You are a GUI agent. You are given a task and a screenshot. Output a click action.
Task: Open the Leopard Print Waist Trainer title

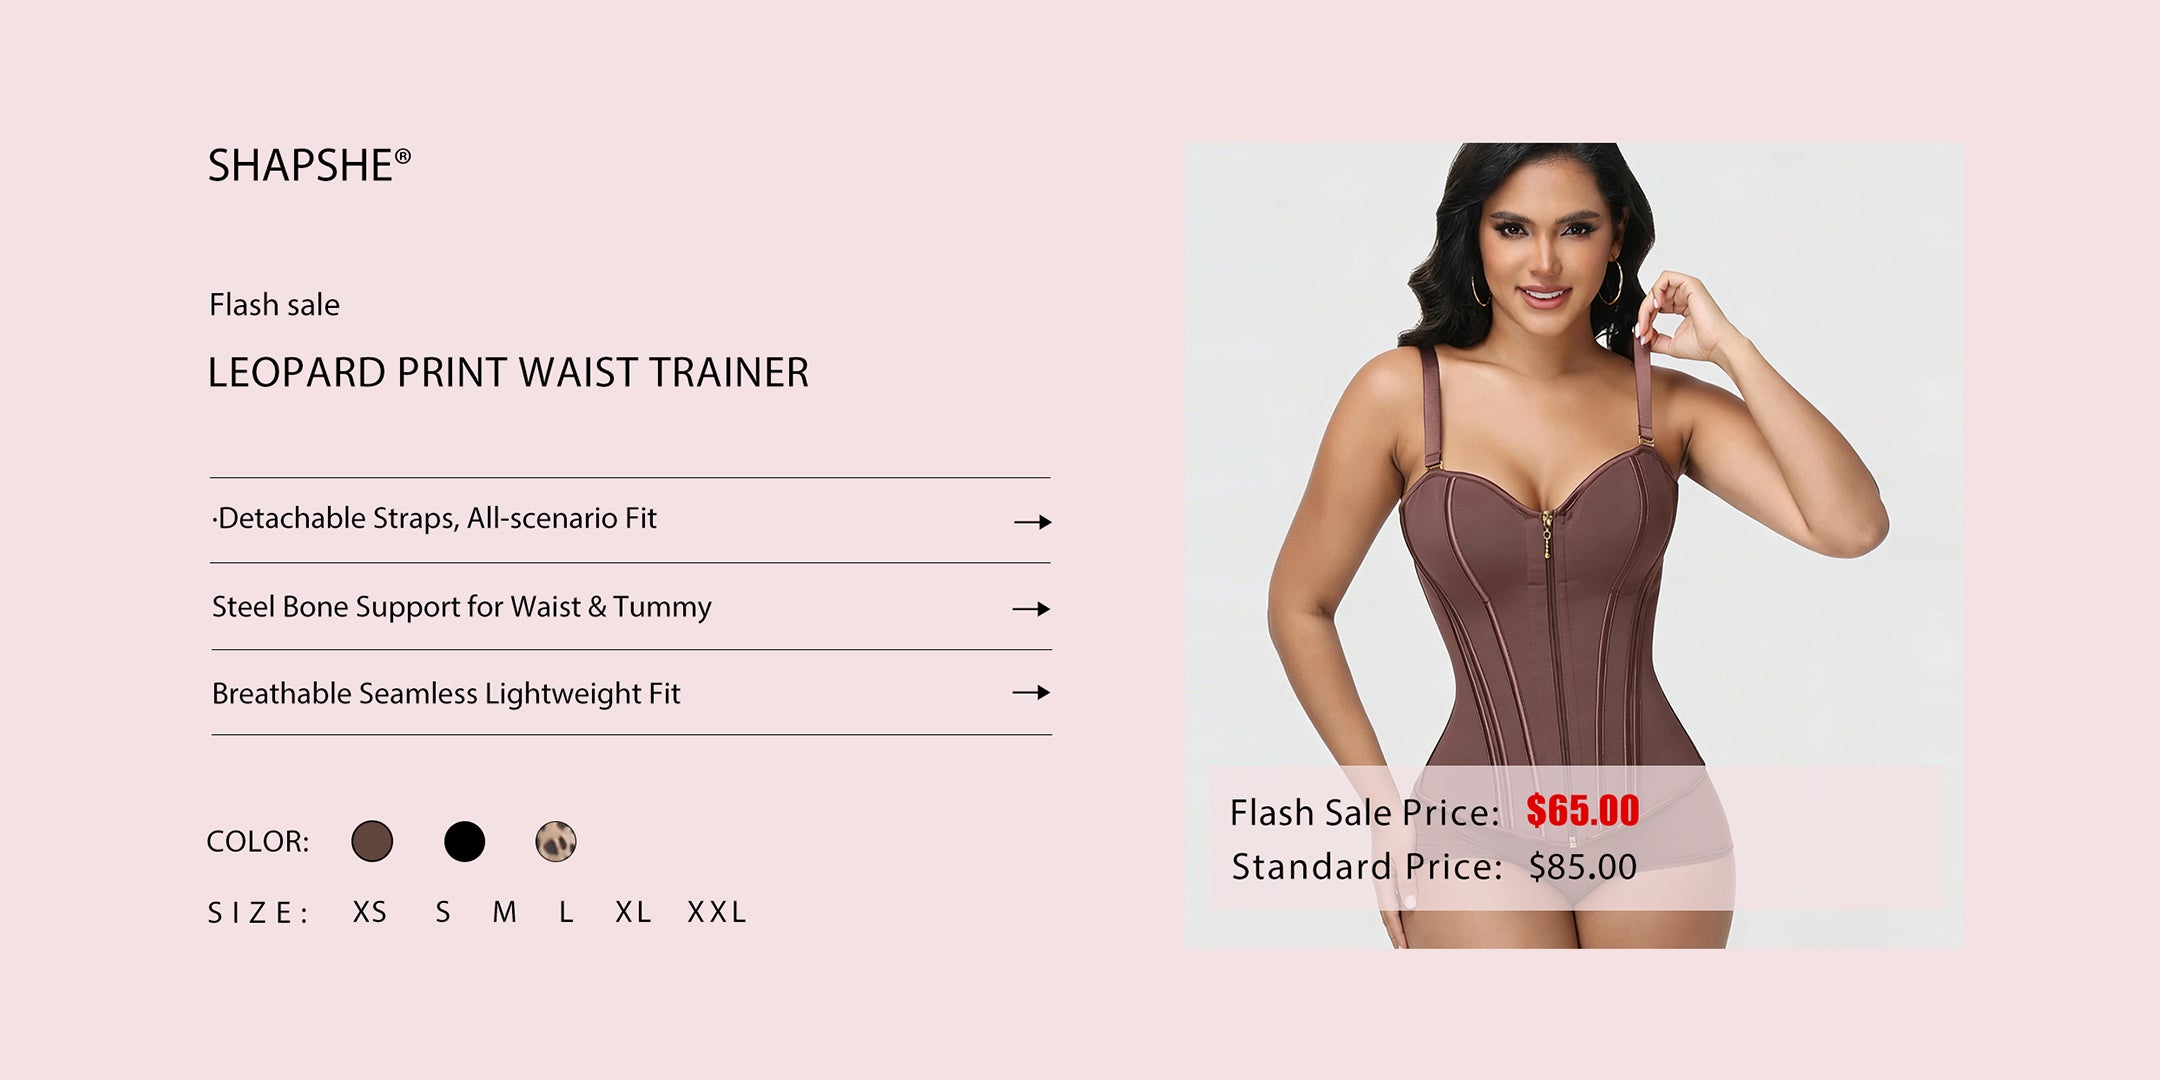point(508,373)
